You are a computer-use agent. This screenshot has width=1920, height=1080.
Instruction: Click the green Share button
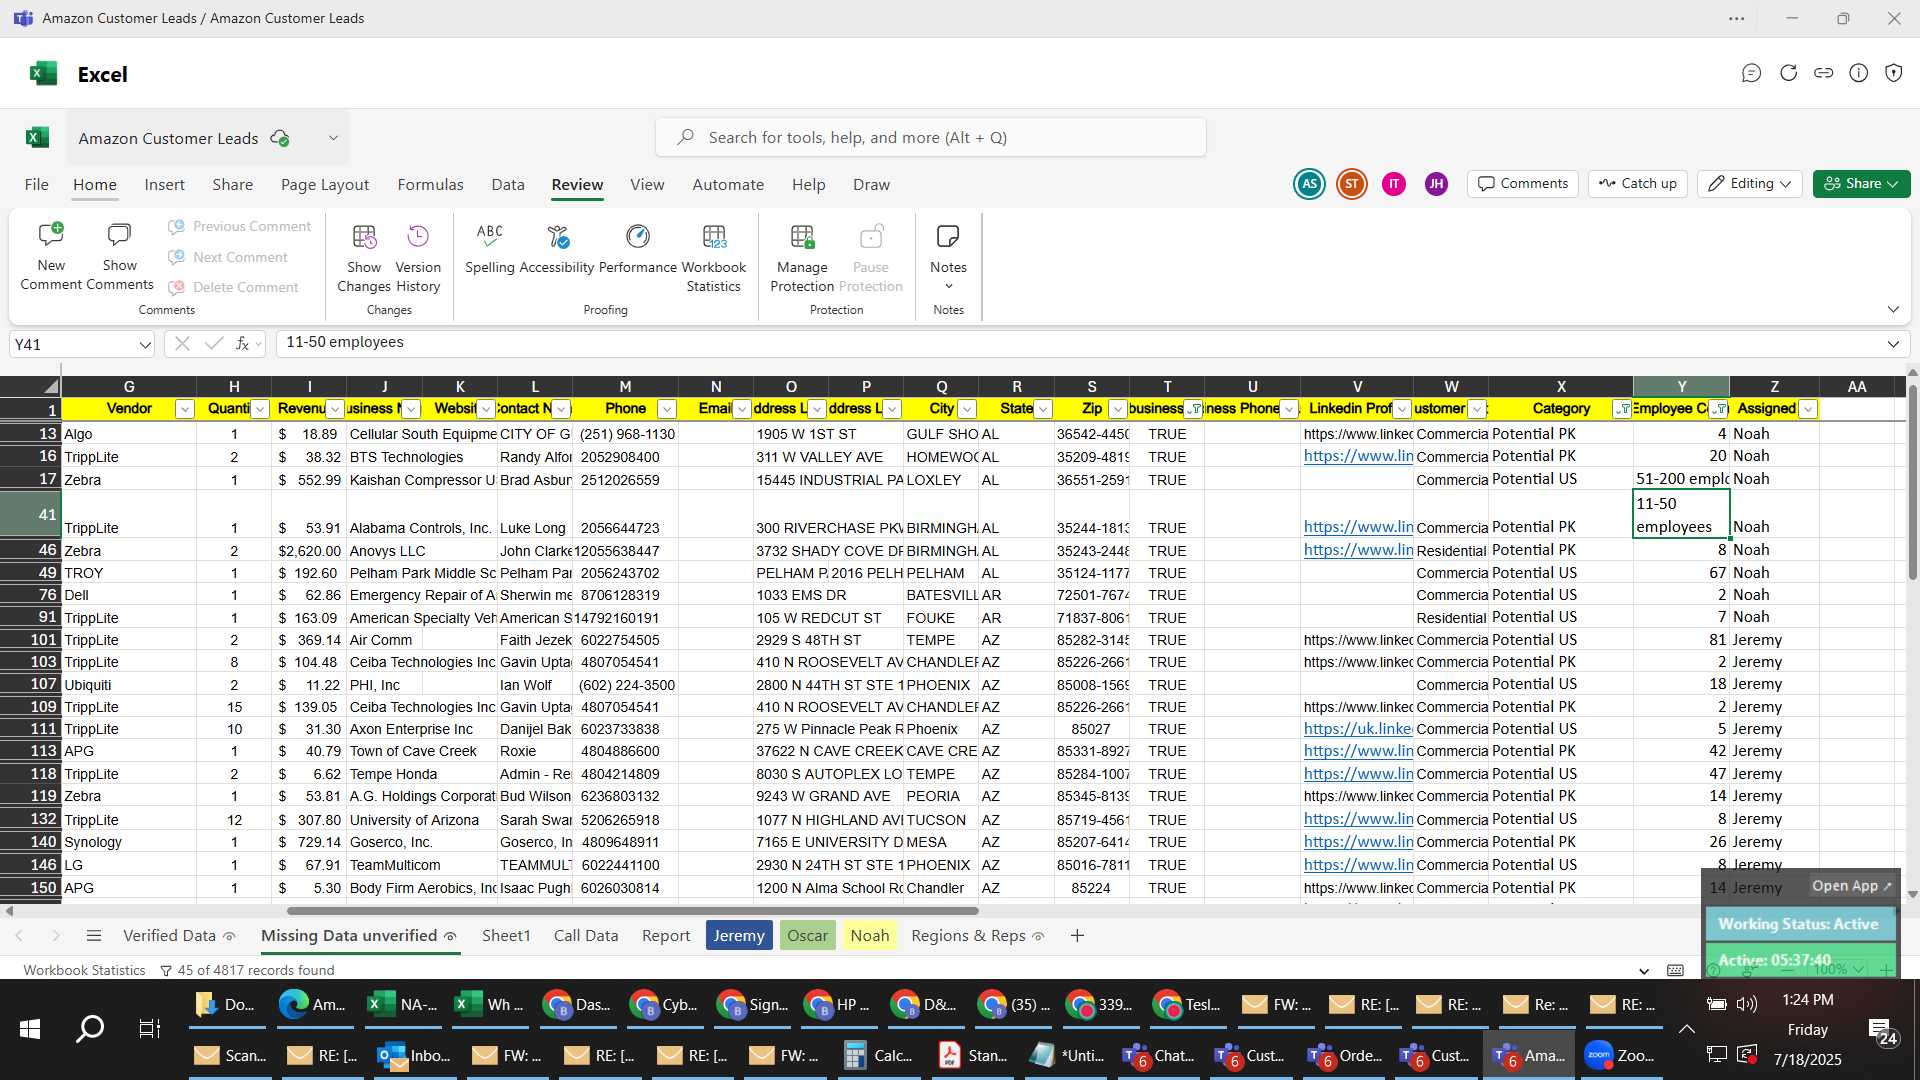(x=1861, y=184)
